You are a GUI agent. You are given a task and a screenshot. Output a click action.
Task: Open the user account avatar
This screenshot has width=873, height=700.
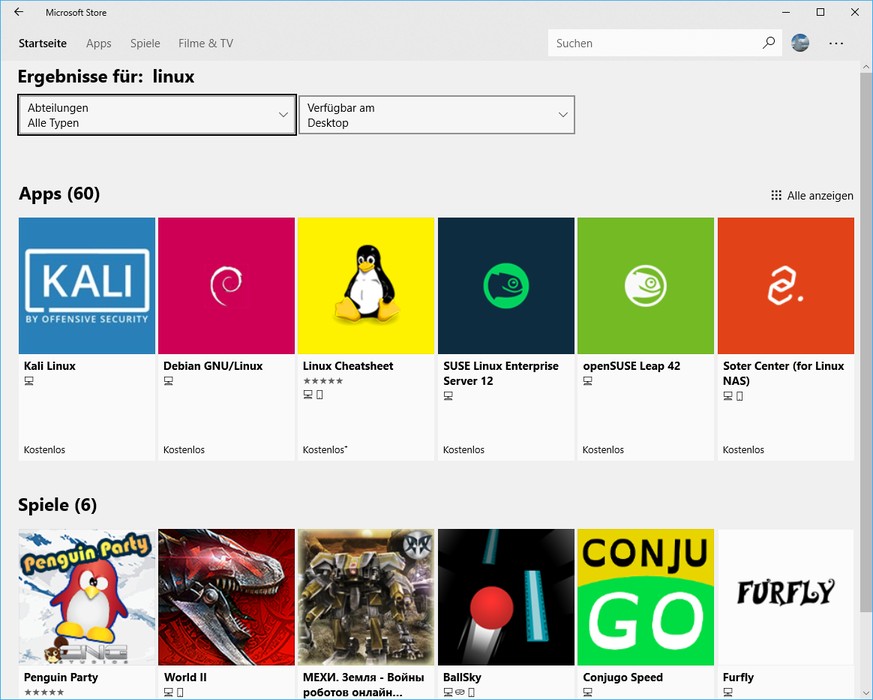click(800, 43)
